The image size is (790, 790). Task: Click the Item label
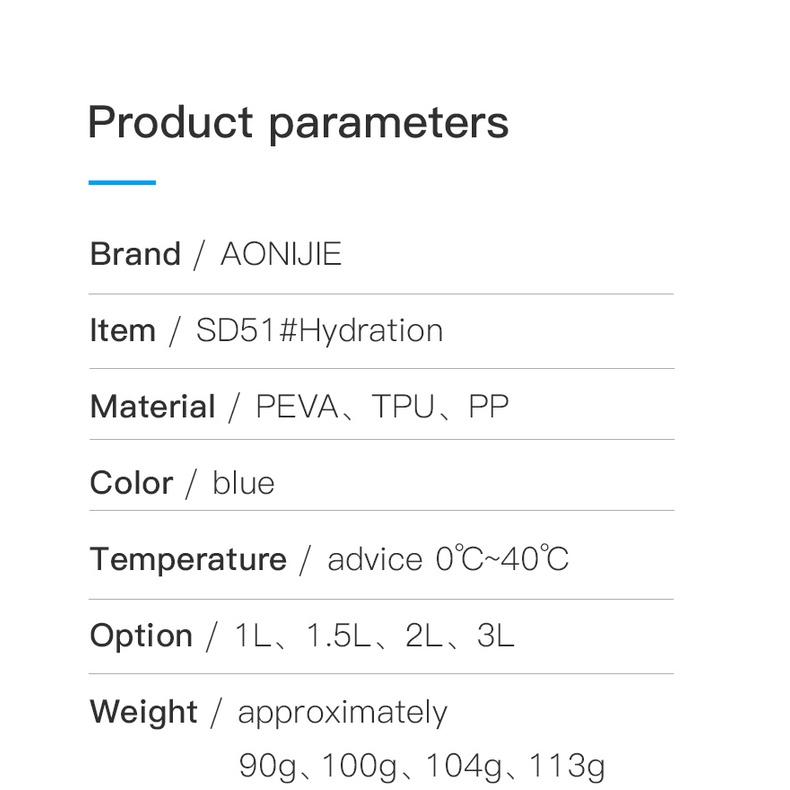122,331
